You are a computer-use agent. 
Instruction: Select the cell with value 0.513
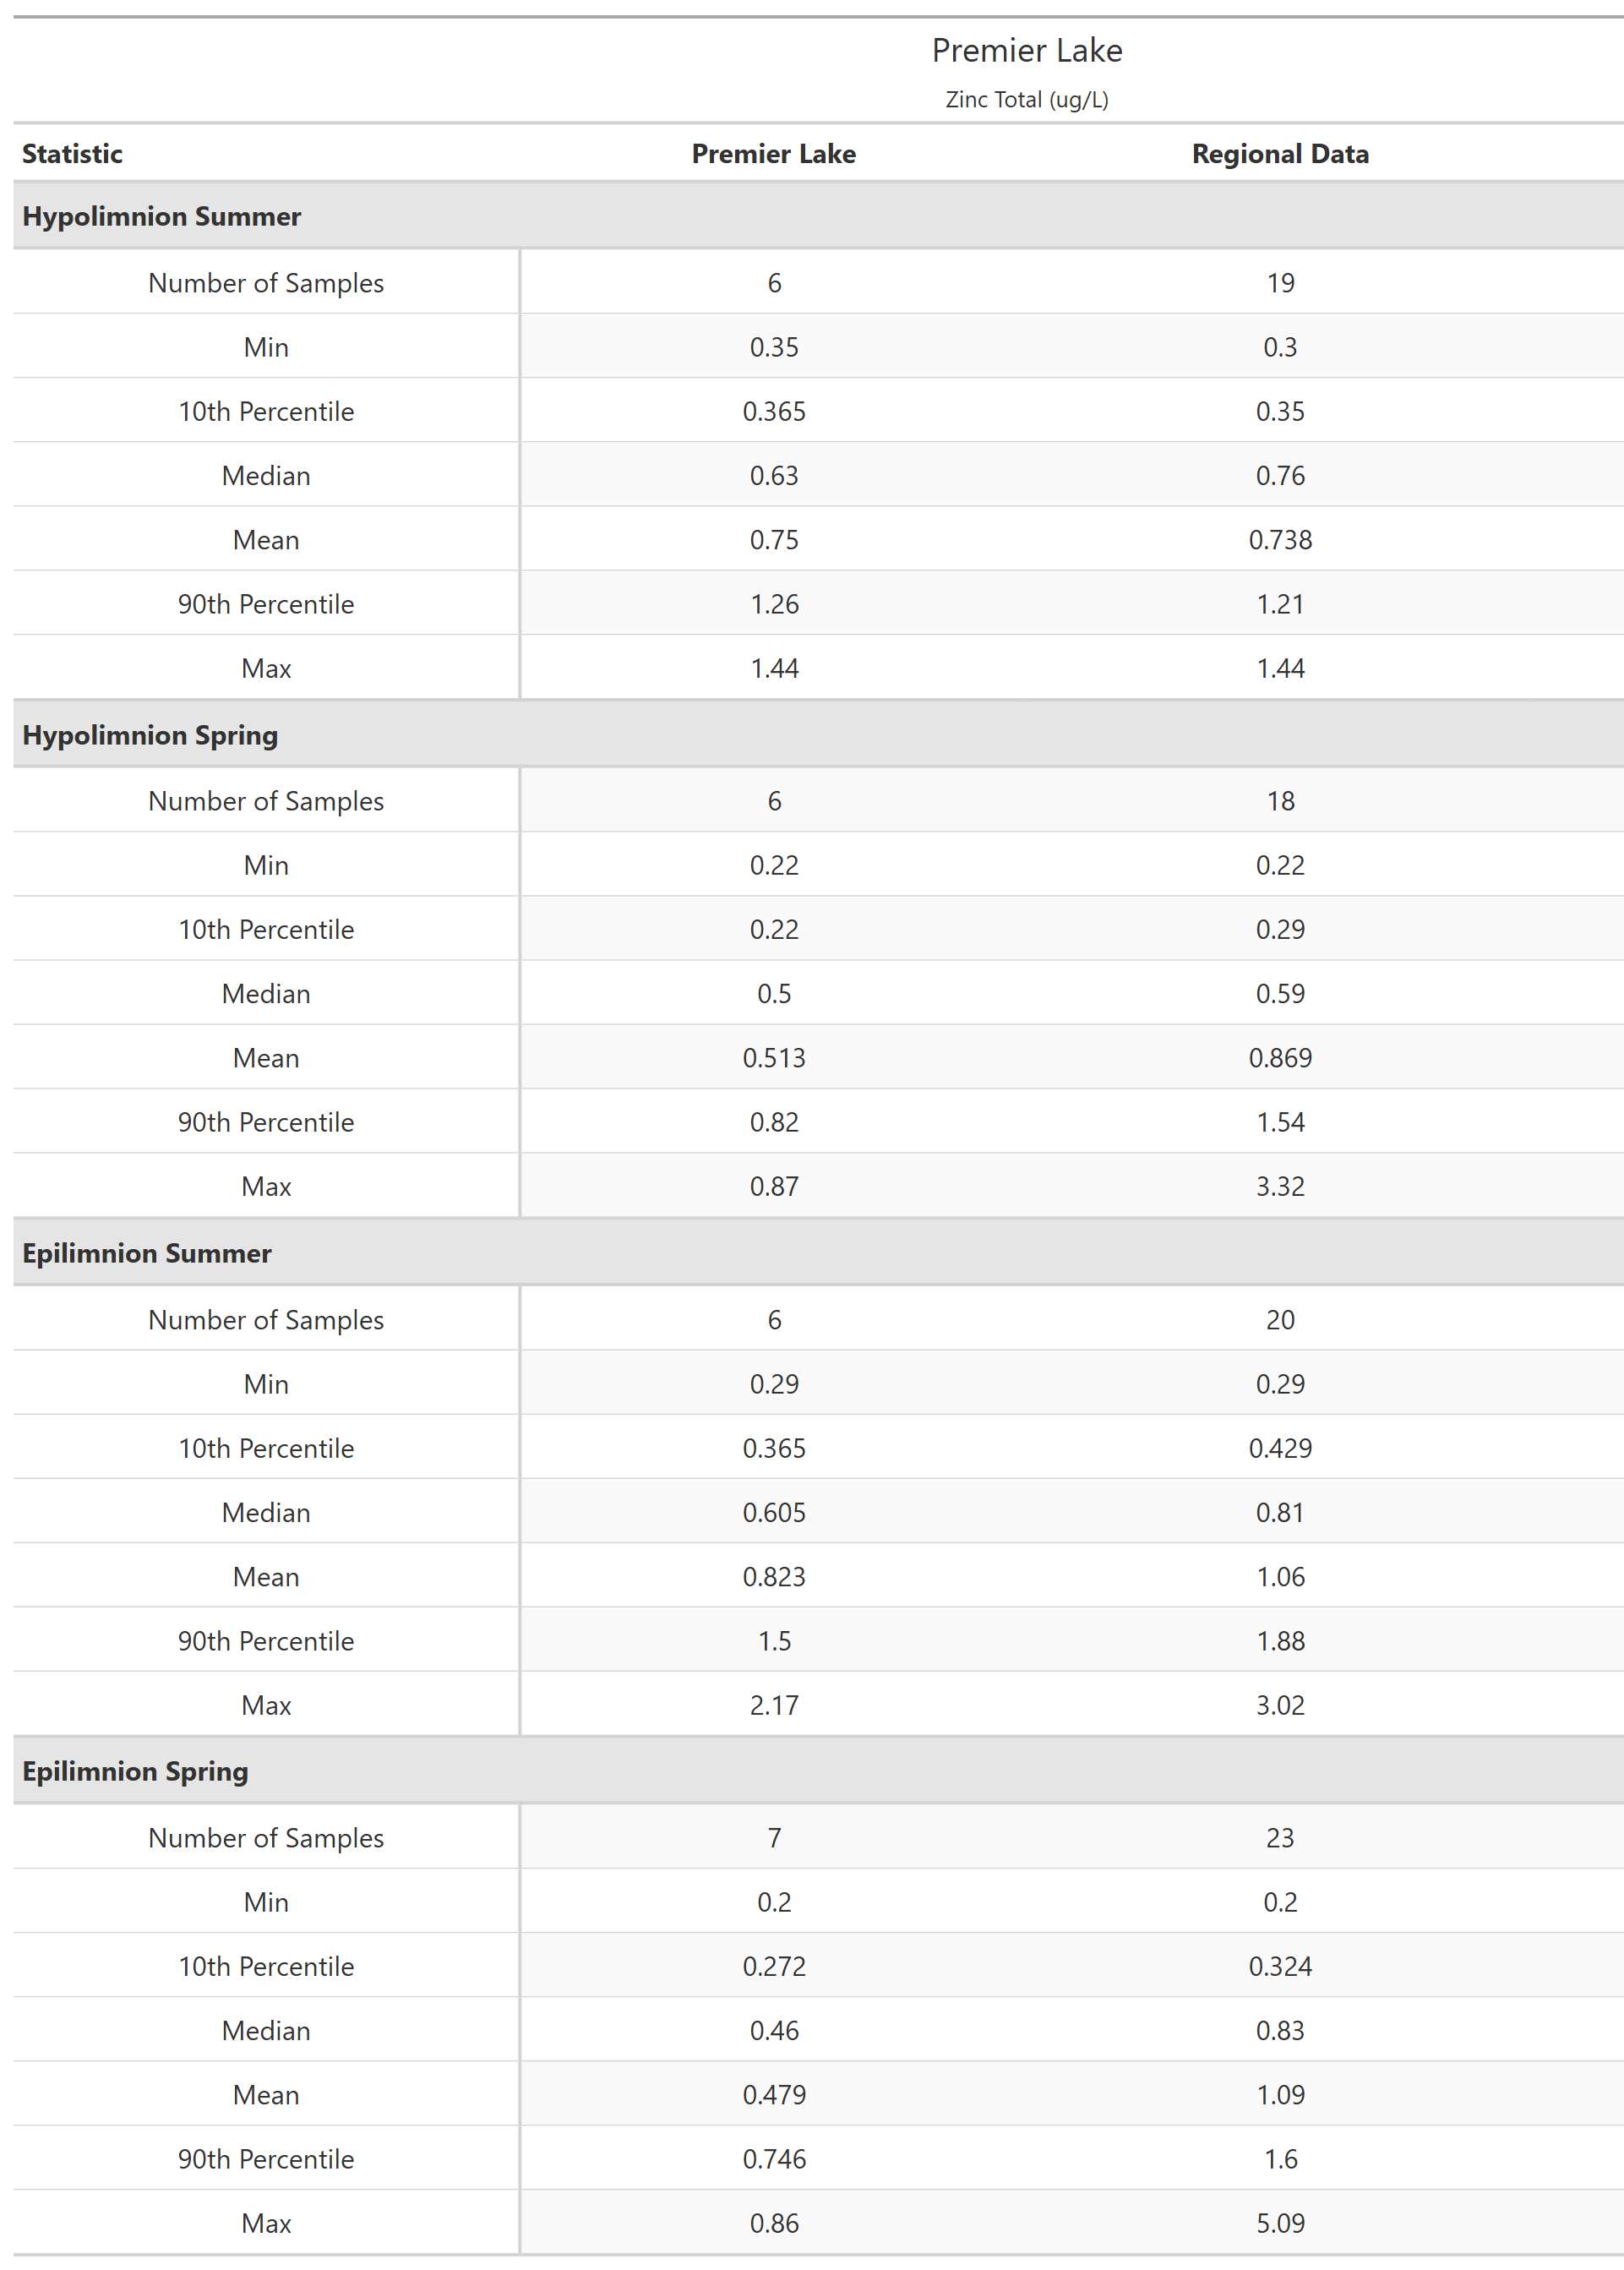point(773,1058)
